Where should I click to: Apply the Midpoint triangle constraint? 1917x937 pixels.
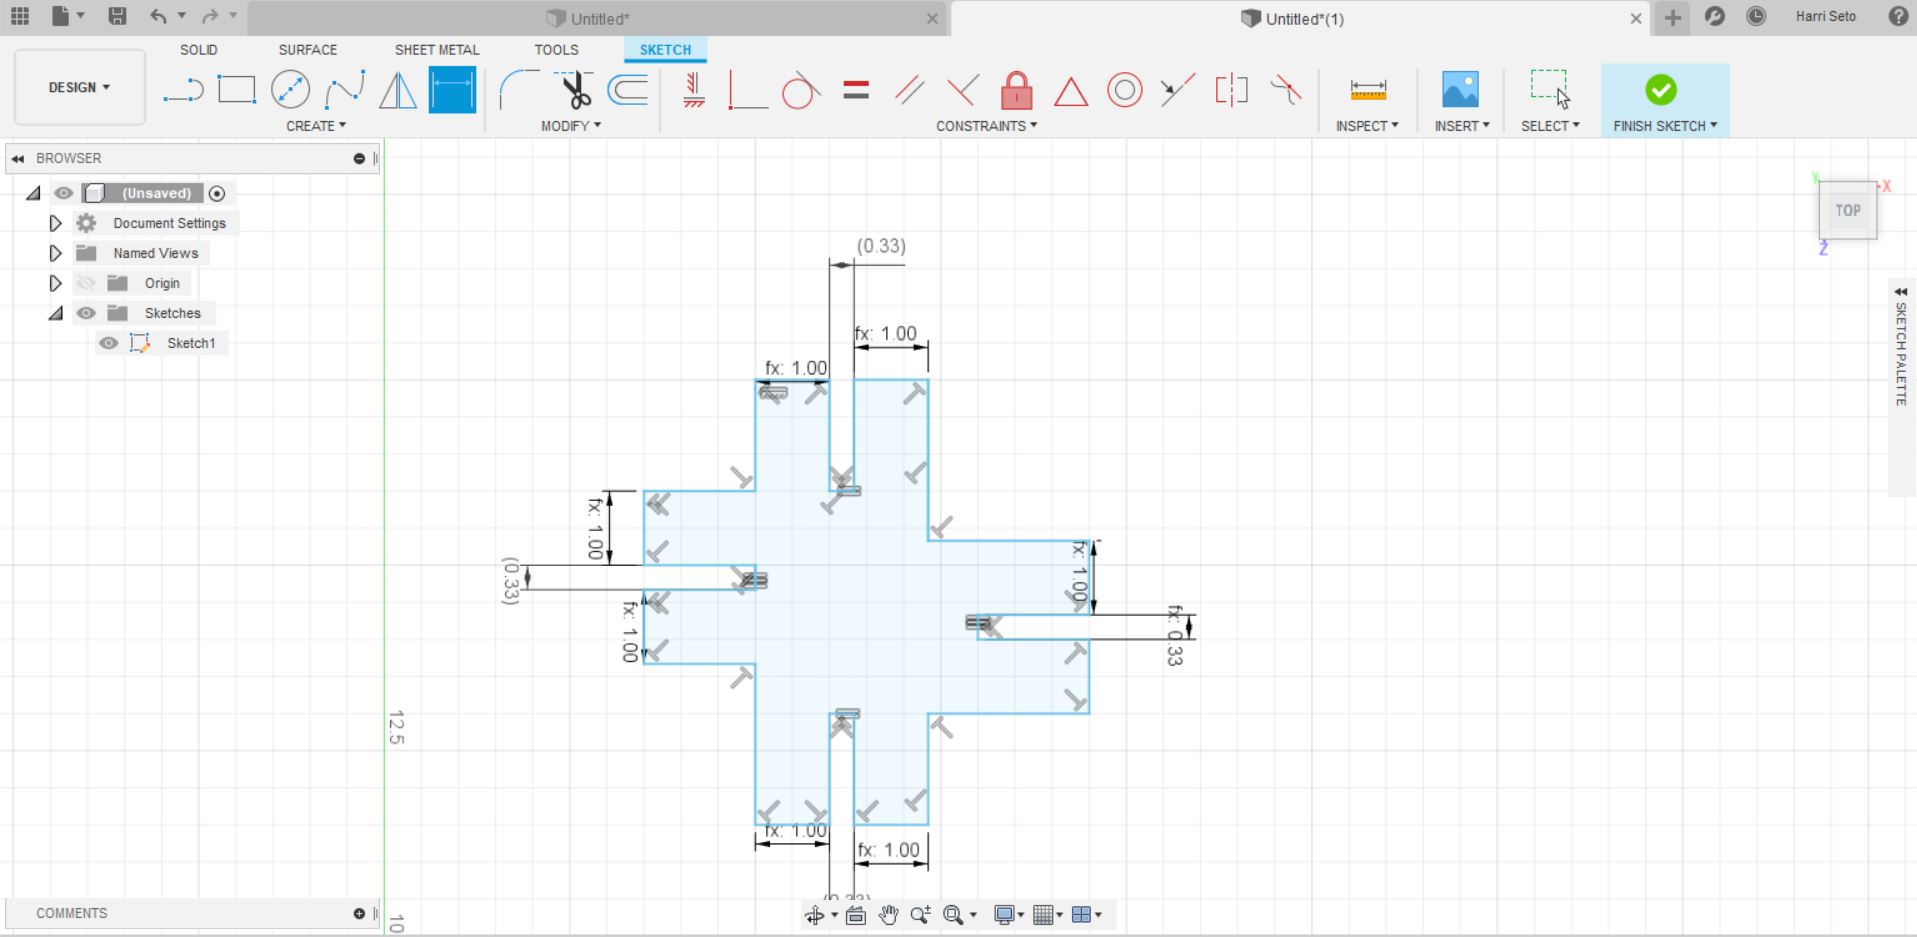(1071, 91)
